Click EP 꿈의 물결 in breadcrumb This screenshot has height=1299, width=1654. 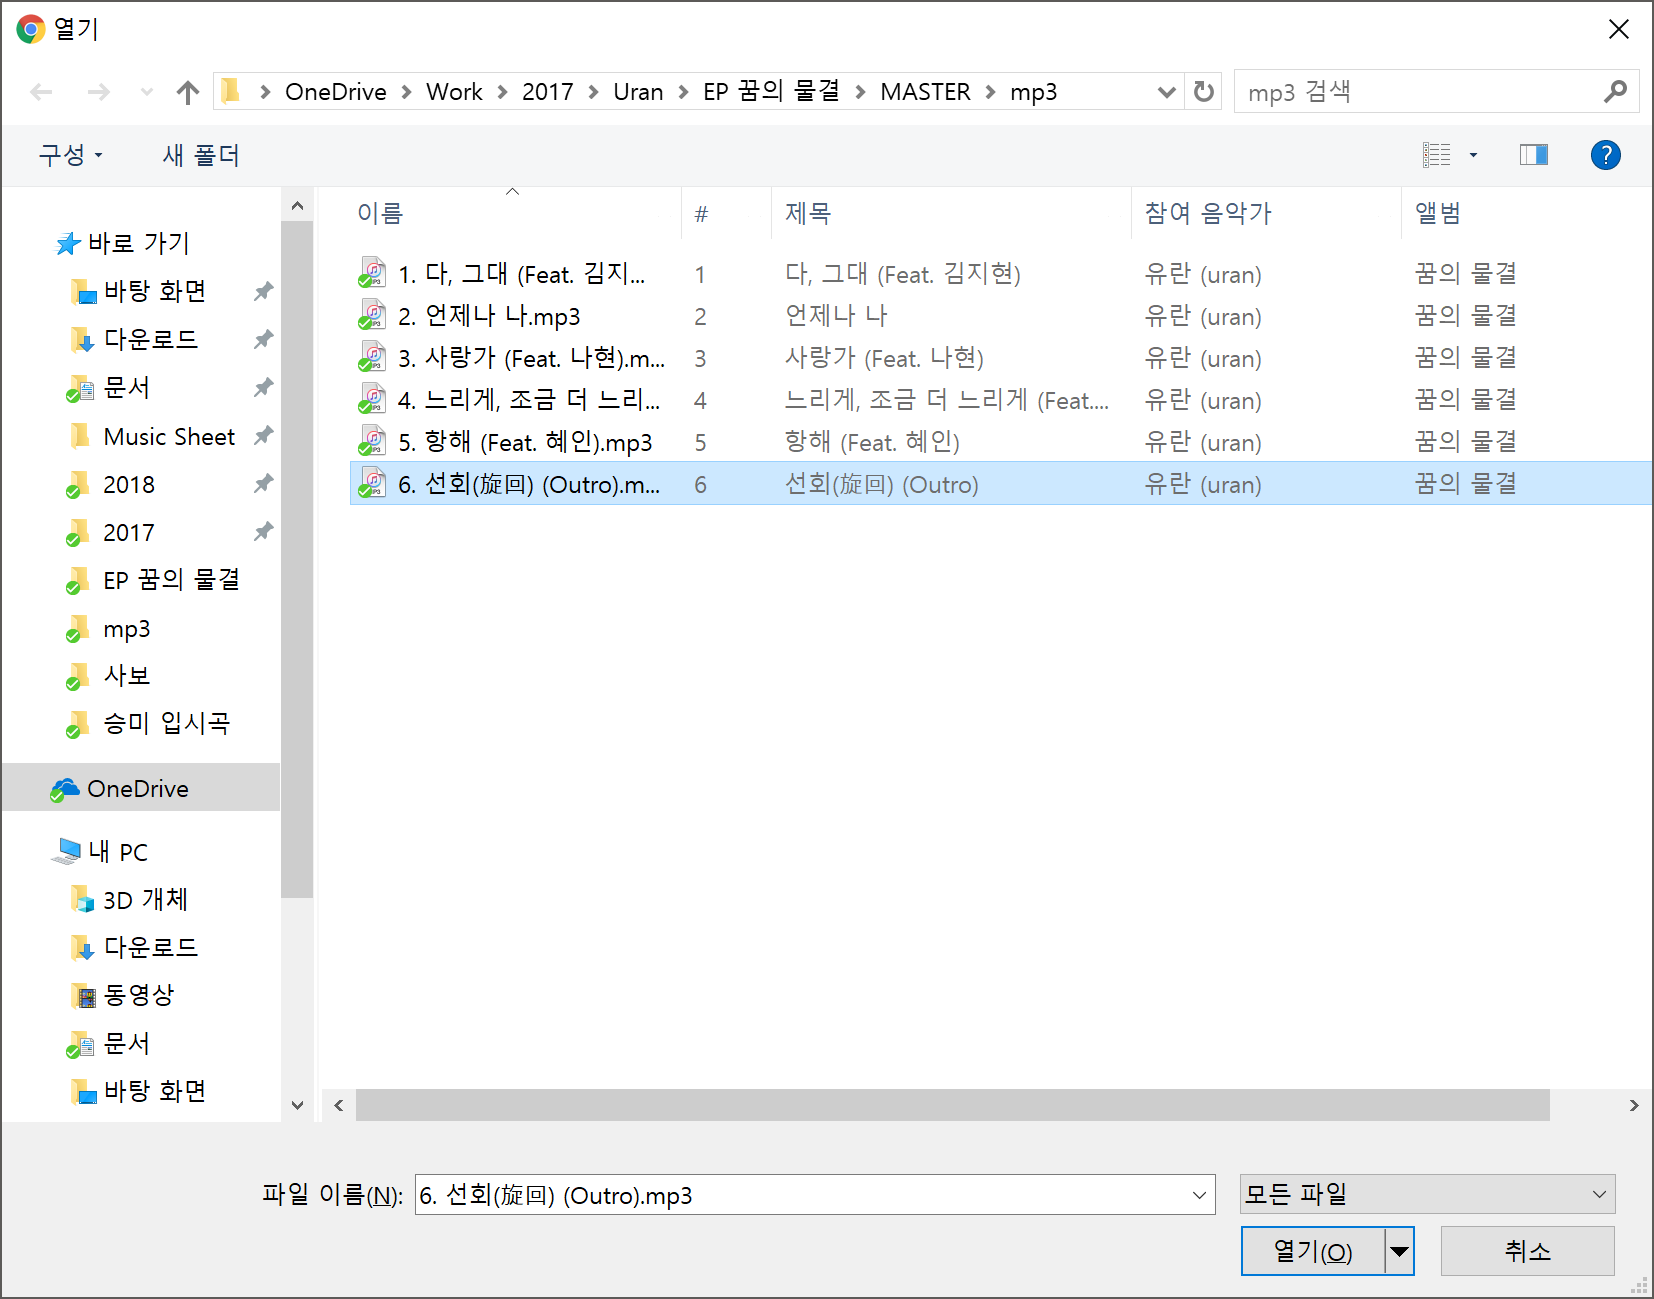(x=771, y=92)
